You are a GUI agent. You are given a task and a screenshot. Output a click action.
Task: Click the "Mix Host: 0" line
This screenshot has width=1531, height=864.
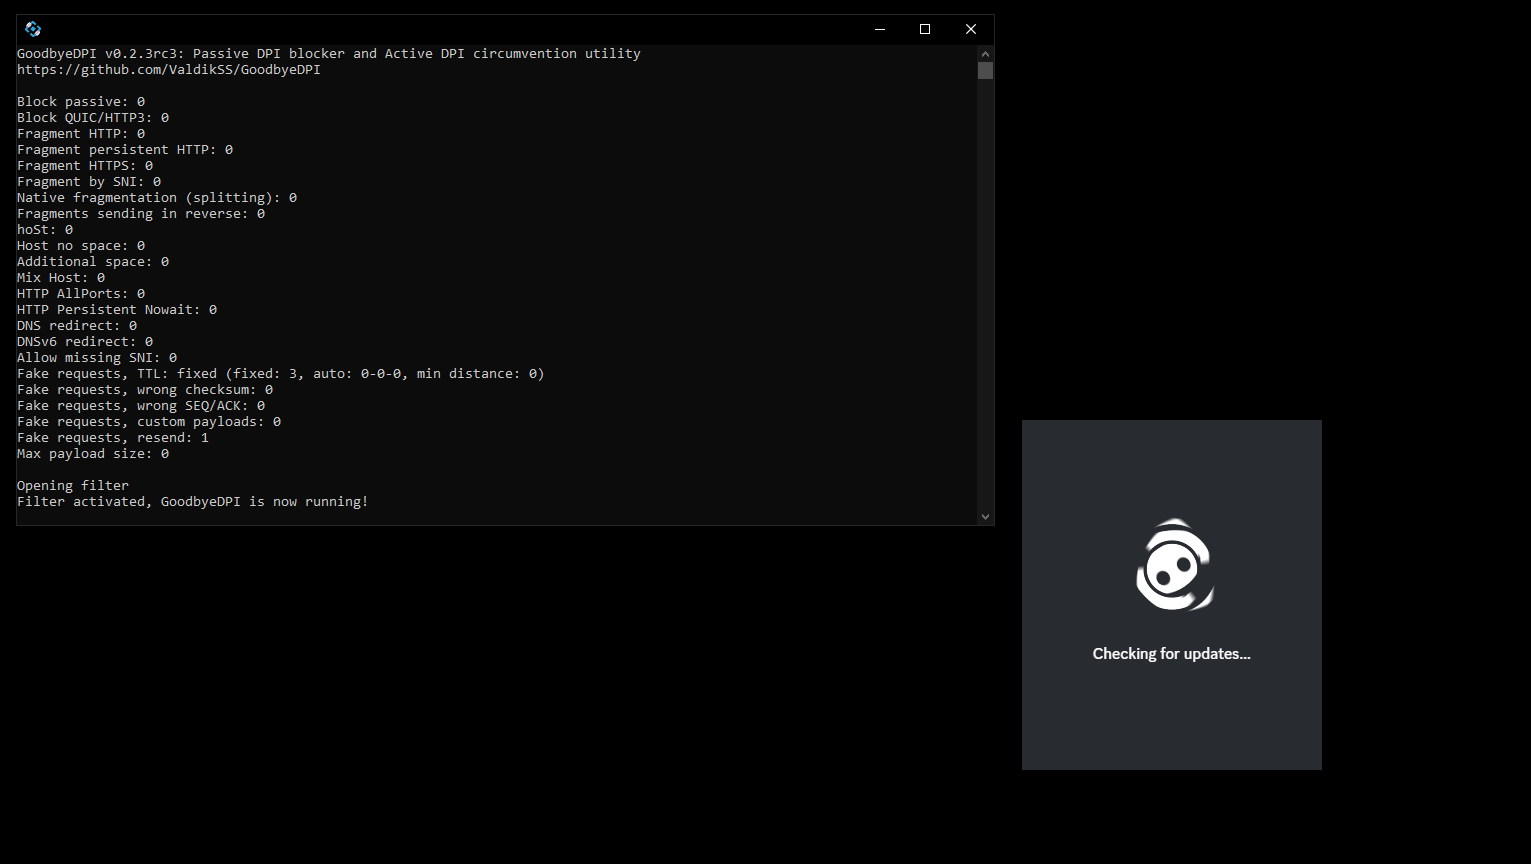pos(61,278)
